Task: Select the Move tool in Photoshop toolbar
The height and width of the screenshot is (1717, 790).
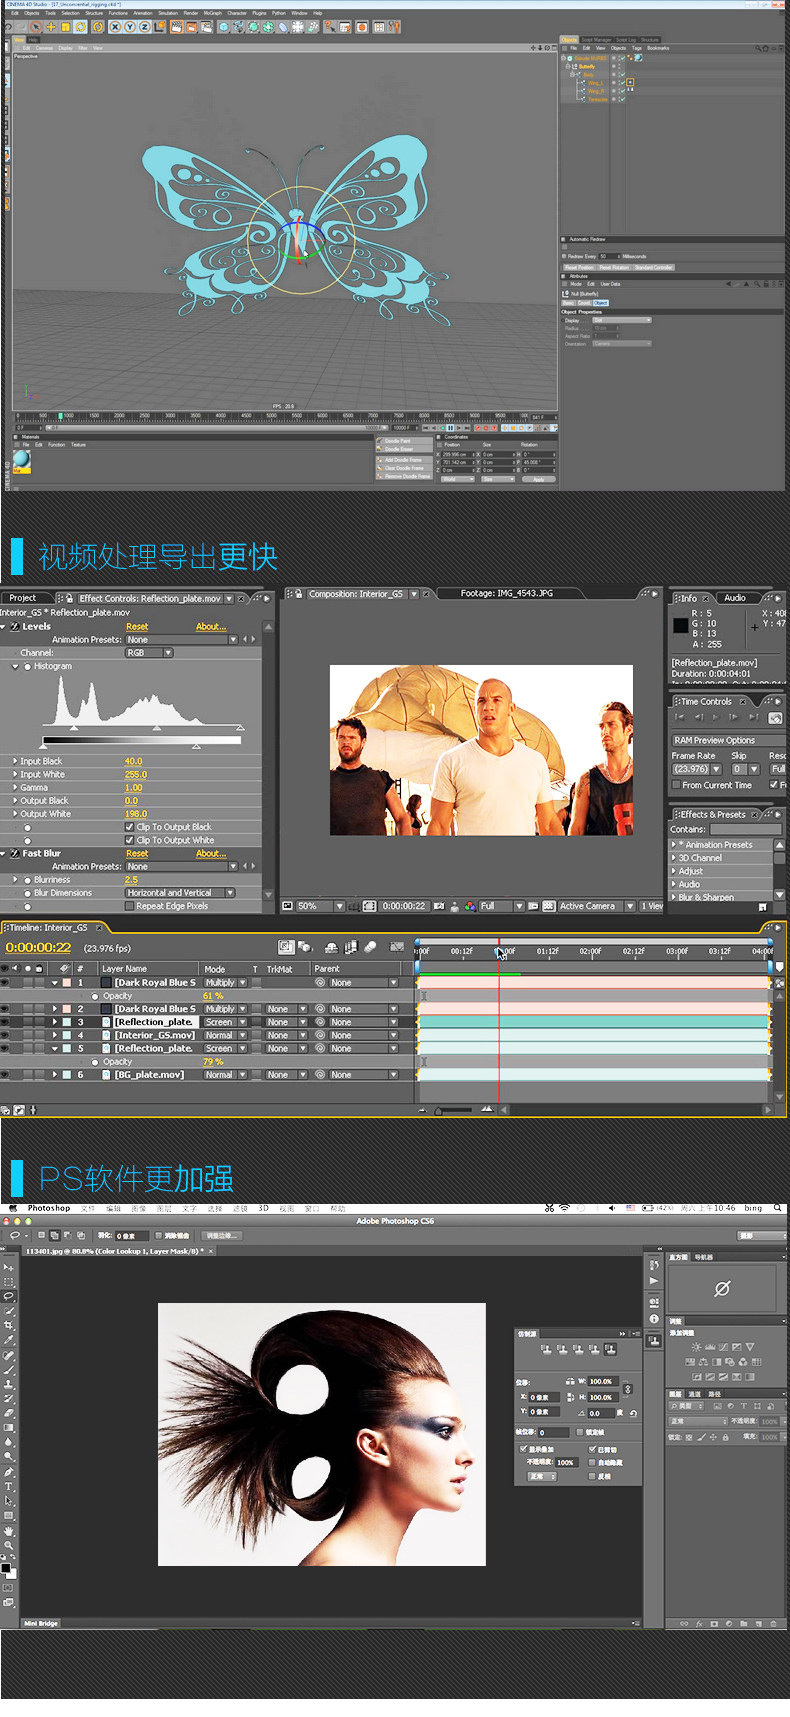Action: click(x=9, y=1267)
